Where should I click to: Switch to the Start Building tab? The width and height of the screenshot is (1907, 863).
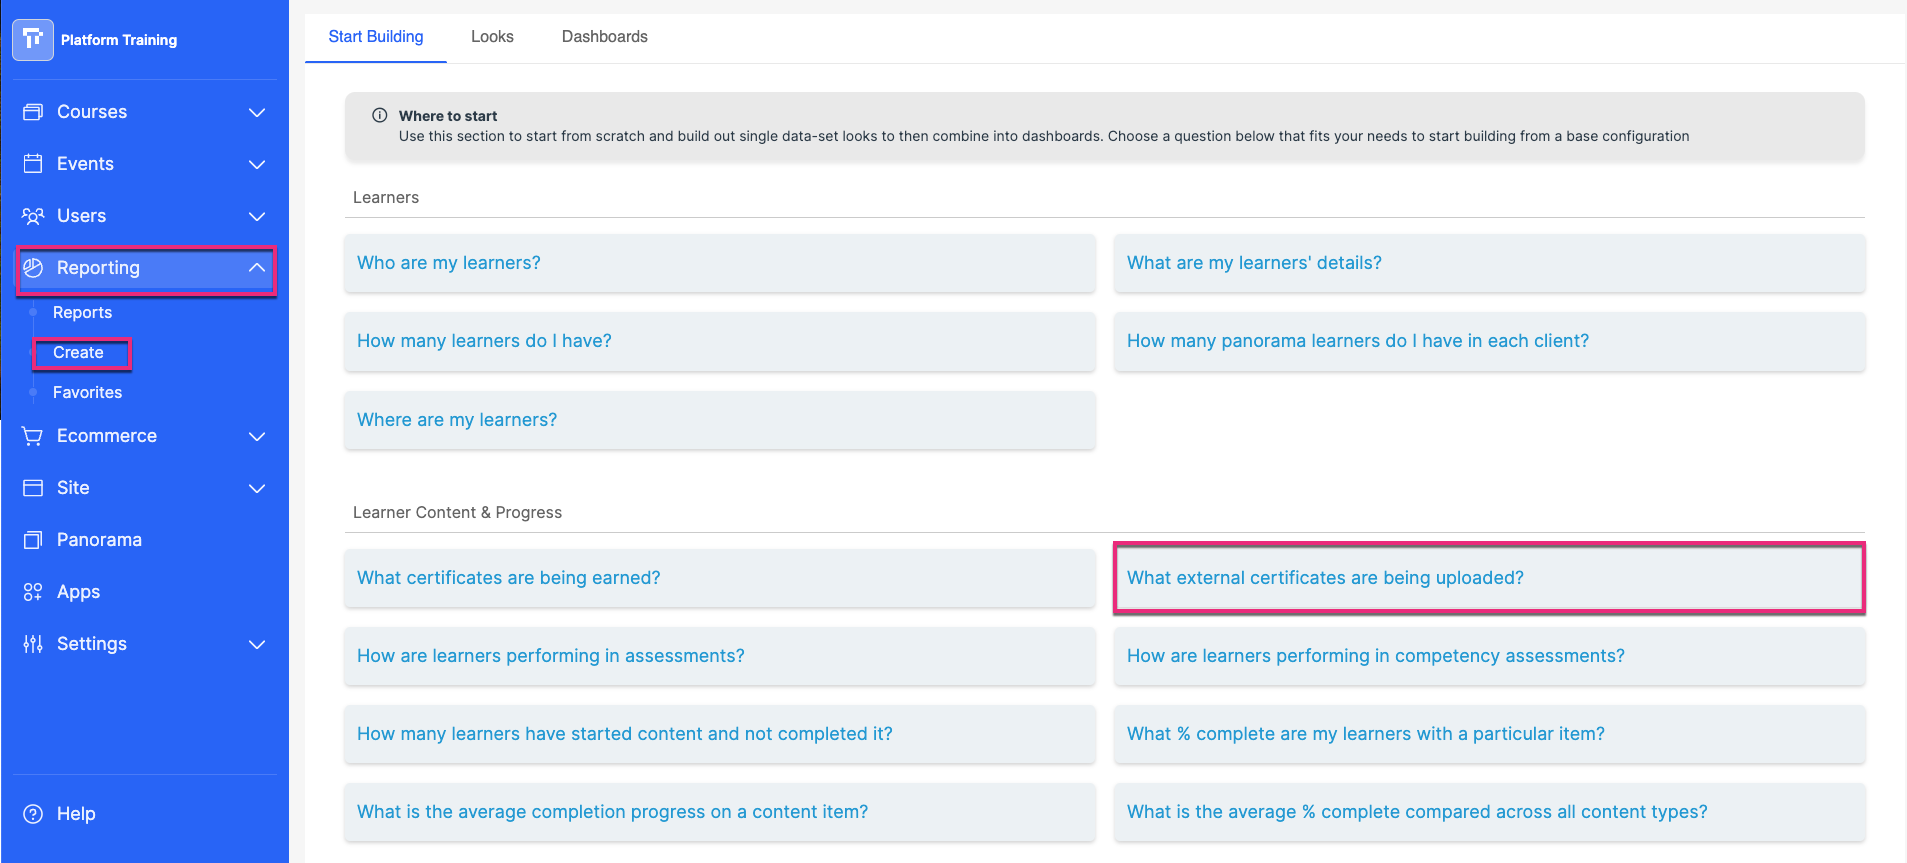point(376,37)
